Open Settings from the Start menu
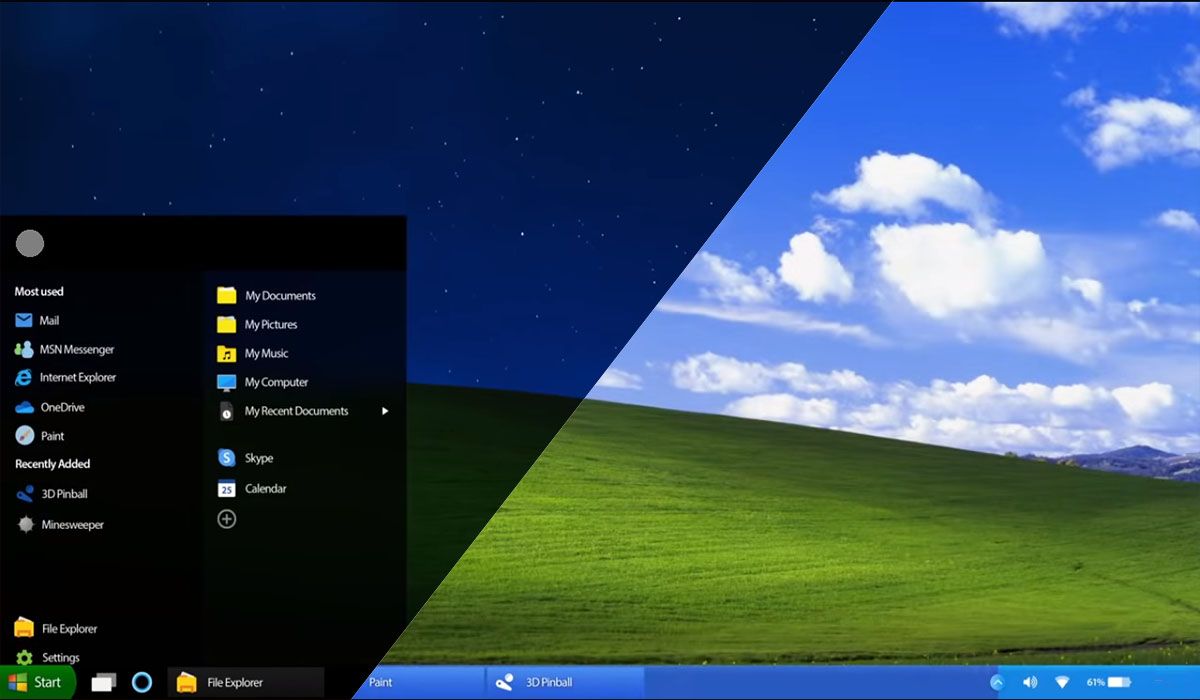 pos(47,658)
